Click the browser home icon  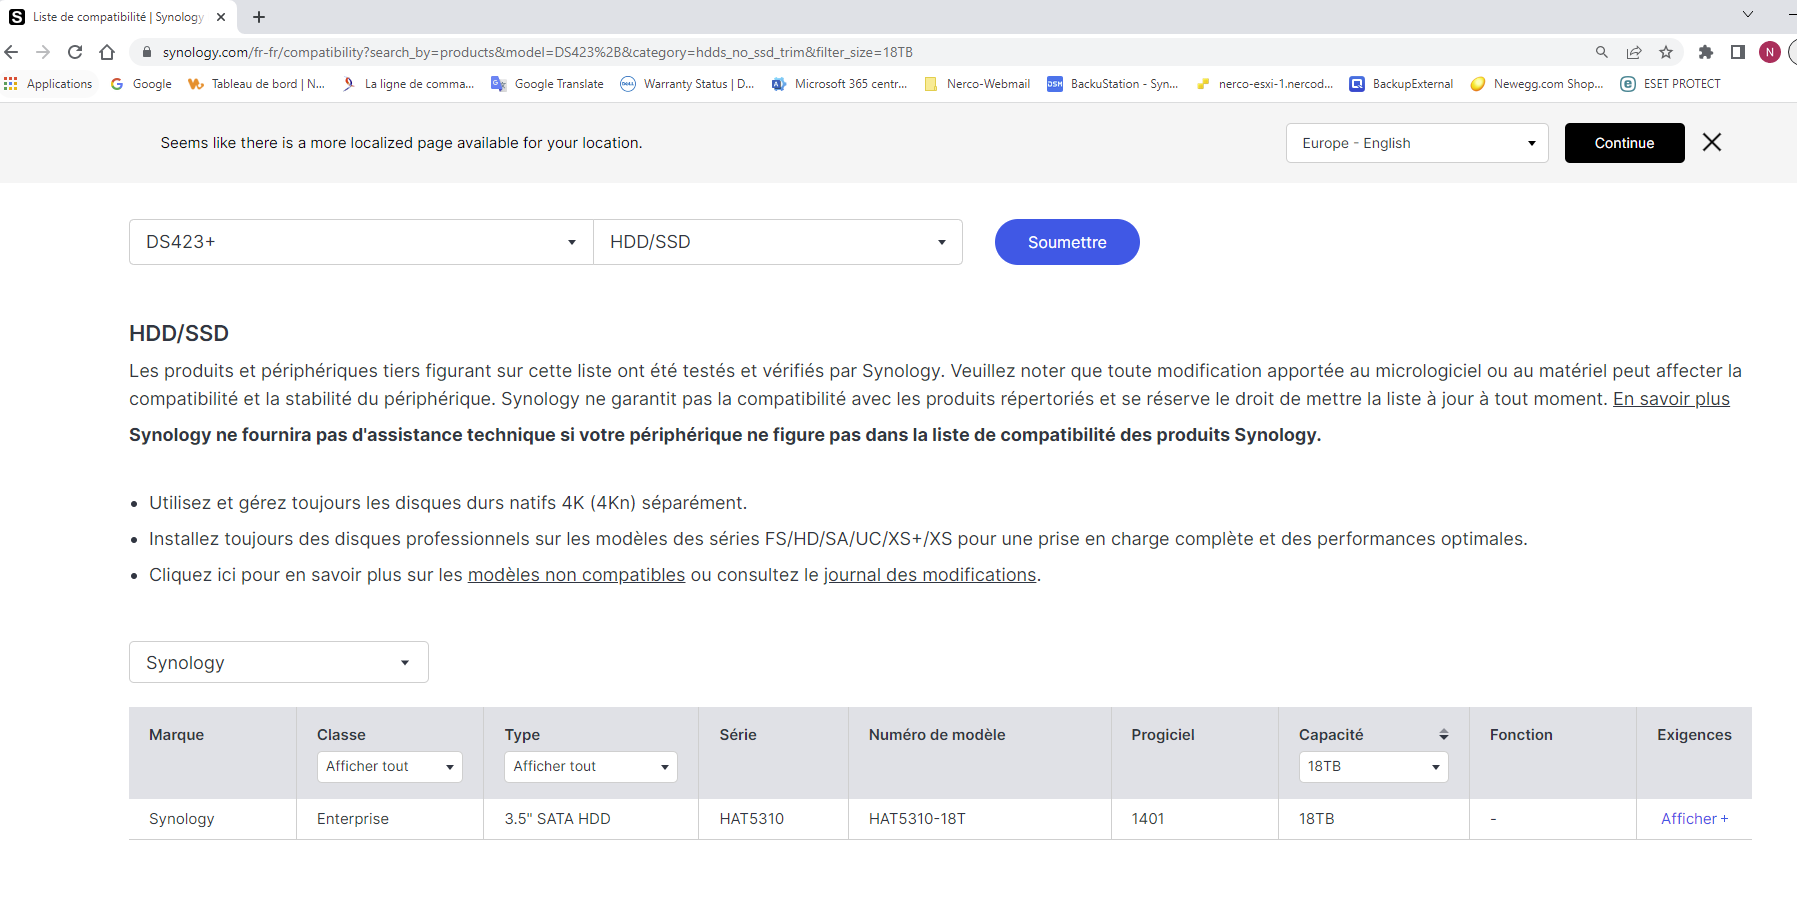pyautogui.click(x=107, y=52)
